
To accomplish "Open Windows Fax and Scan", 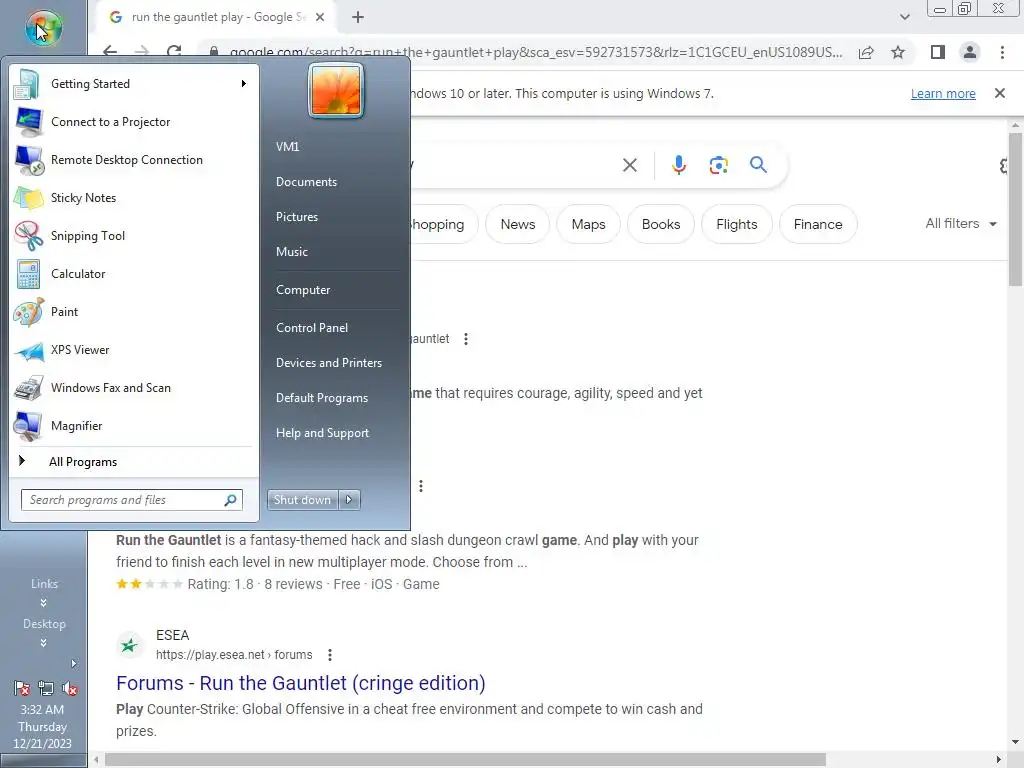I will [x=134, y=387].
